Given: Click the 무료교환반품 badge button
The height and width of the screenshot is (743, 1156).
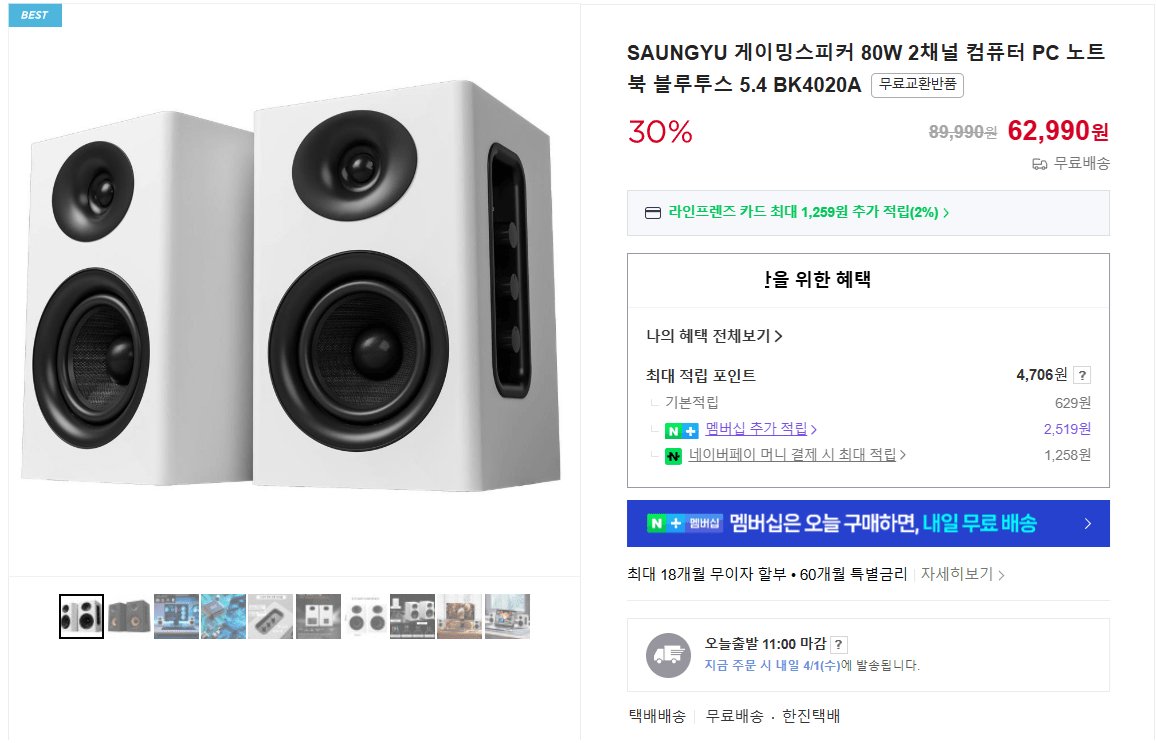Looking at the screenshot, I should 917,85.
